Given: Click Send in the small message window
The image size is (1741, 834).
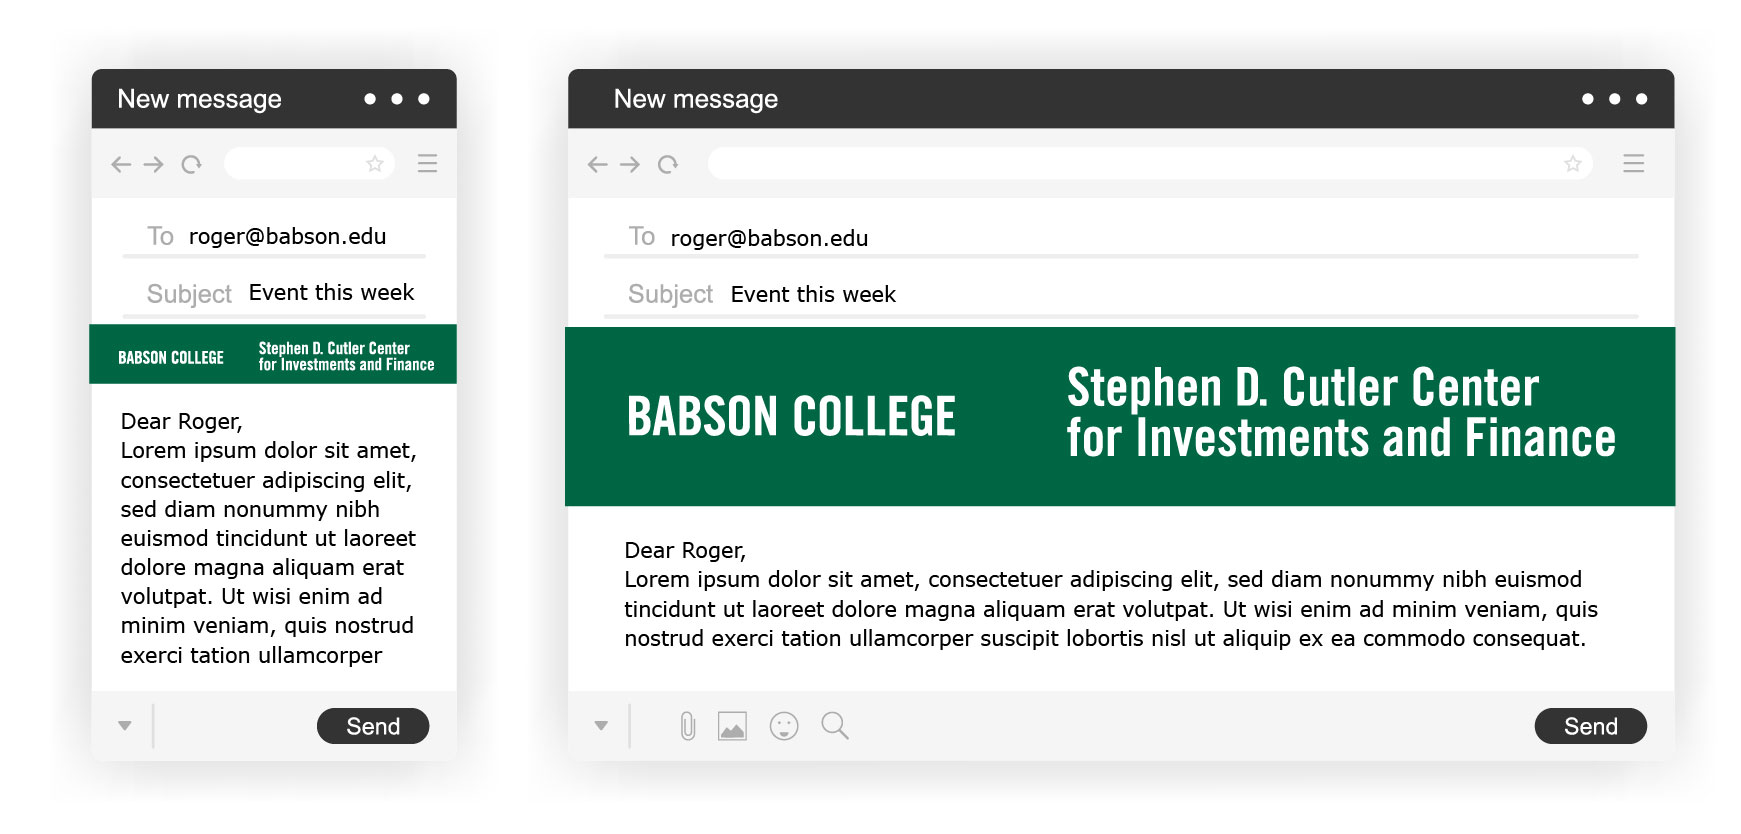Looking at the screenshot, I should coord(373,726).
